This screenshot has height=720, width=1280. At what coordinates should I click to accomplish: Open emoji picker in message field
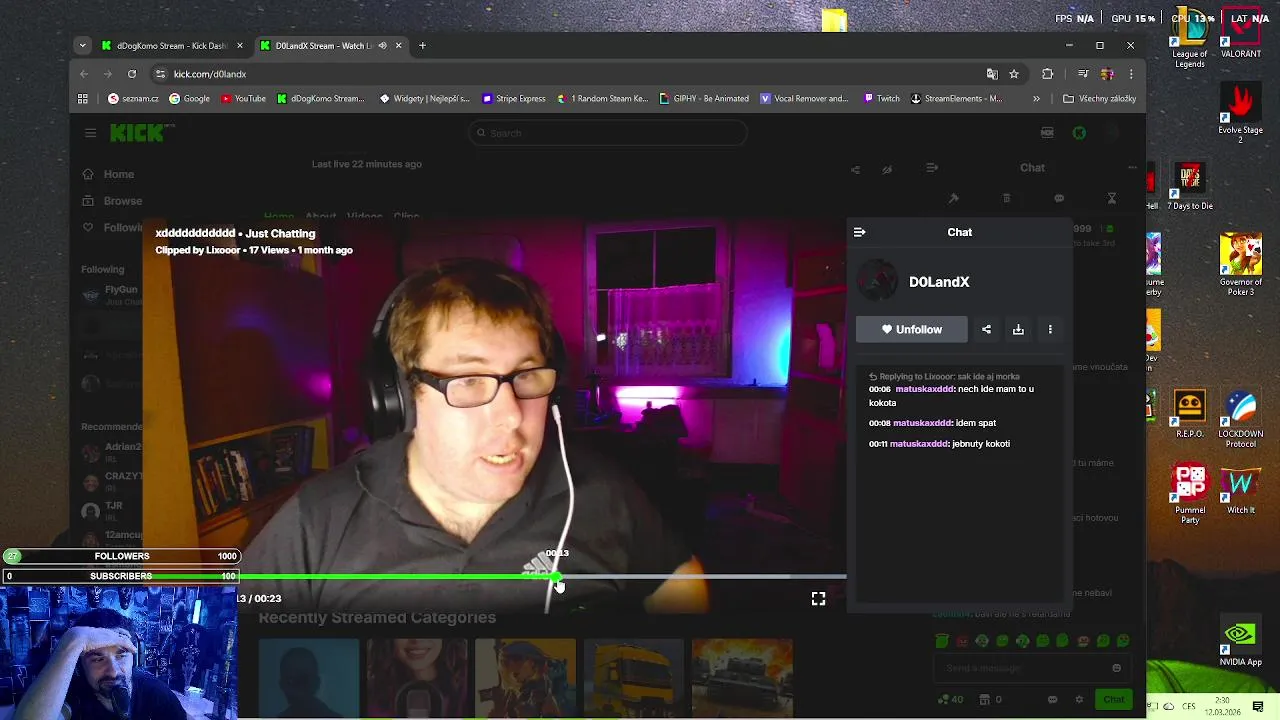pyautogui.click(x=1117, y=668)
